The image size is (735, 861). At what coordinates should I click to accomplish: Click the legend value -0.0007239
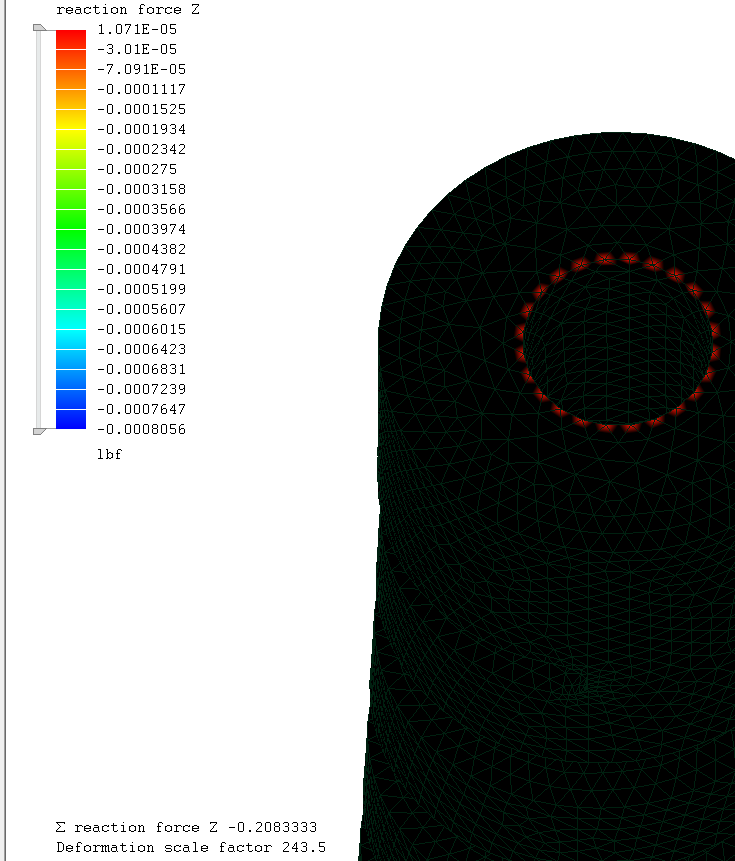point(142,389)
